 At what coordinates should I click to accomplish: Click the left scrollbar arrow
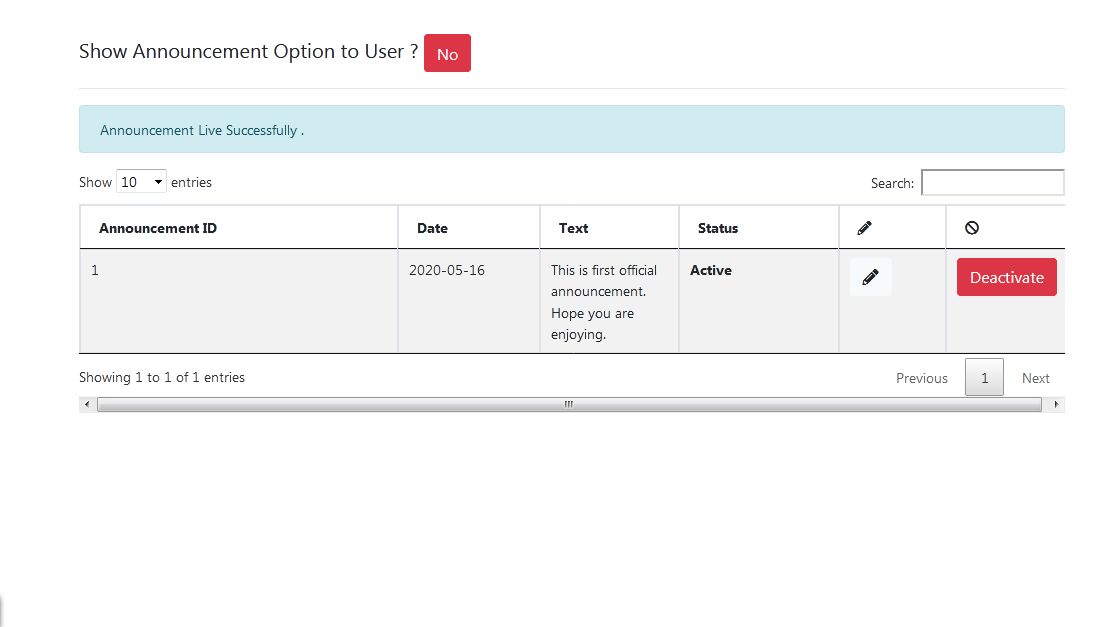tap(87, 404)
